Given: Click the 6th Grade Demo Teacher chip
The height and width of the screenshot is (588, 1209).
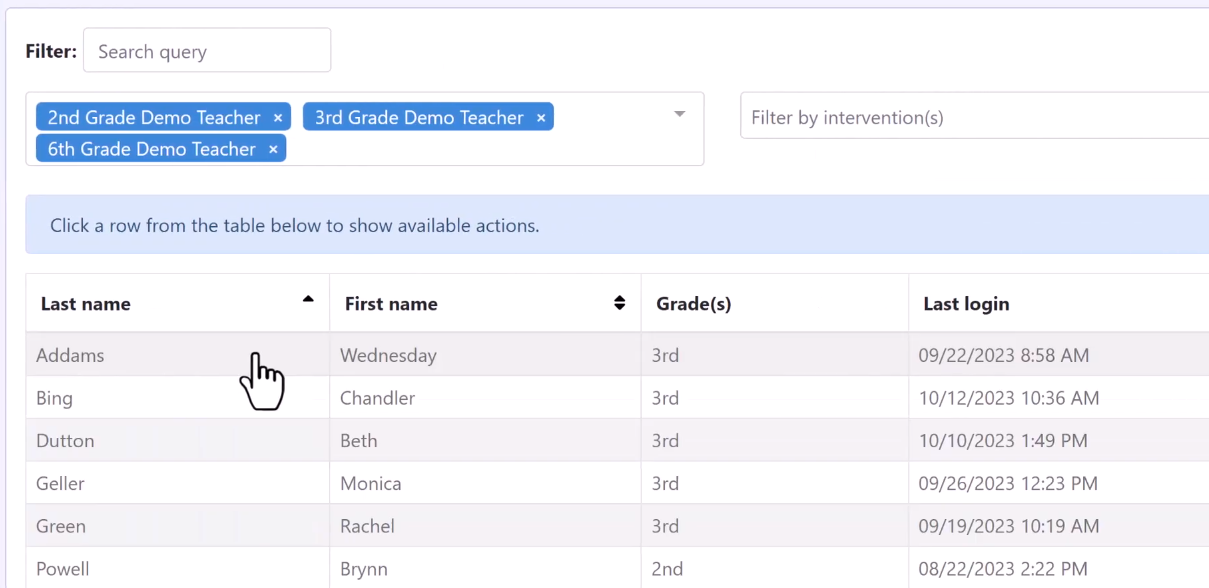Looking at the screenshot, I should click(x=152, y=149).
